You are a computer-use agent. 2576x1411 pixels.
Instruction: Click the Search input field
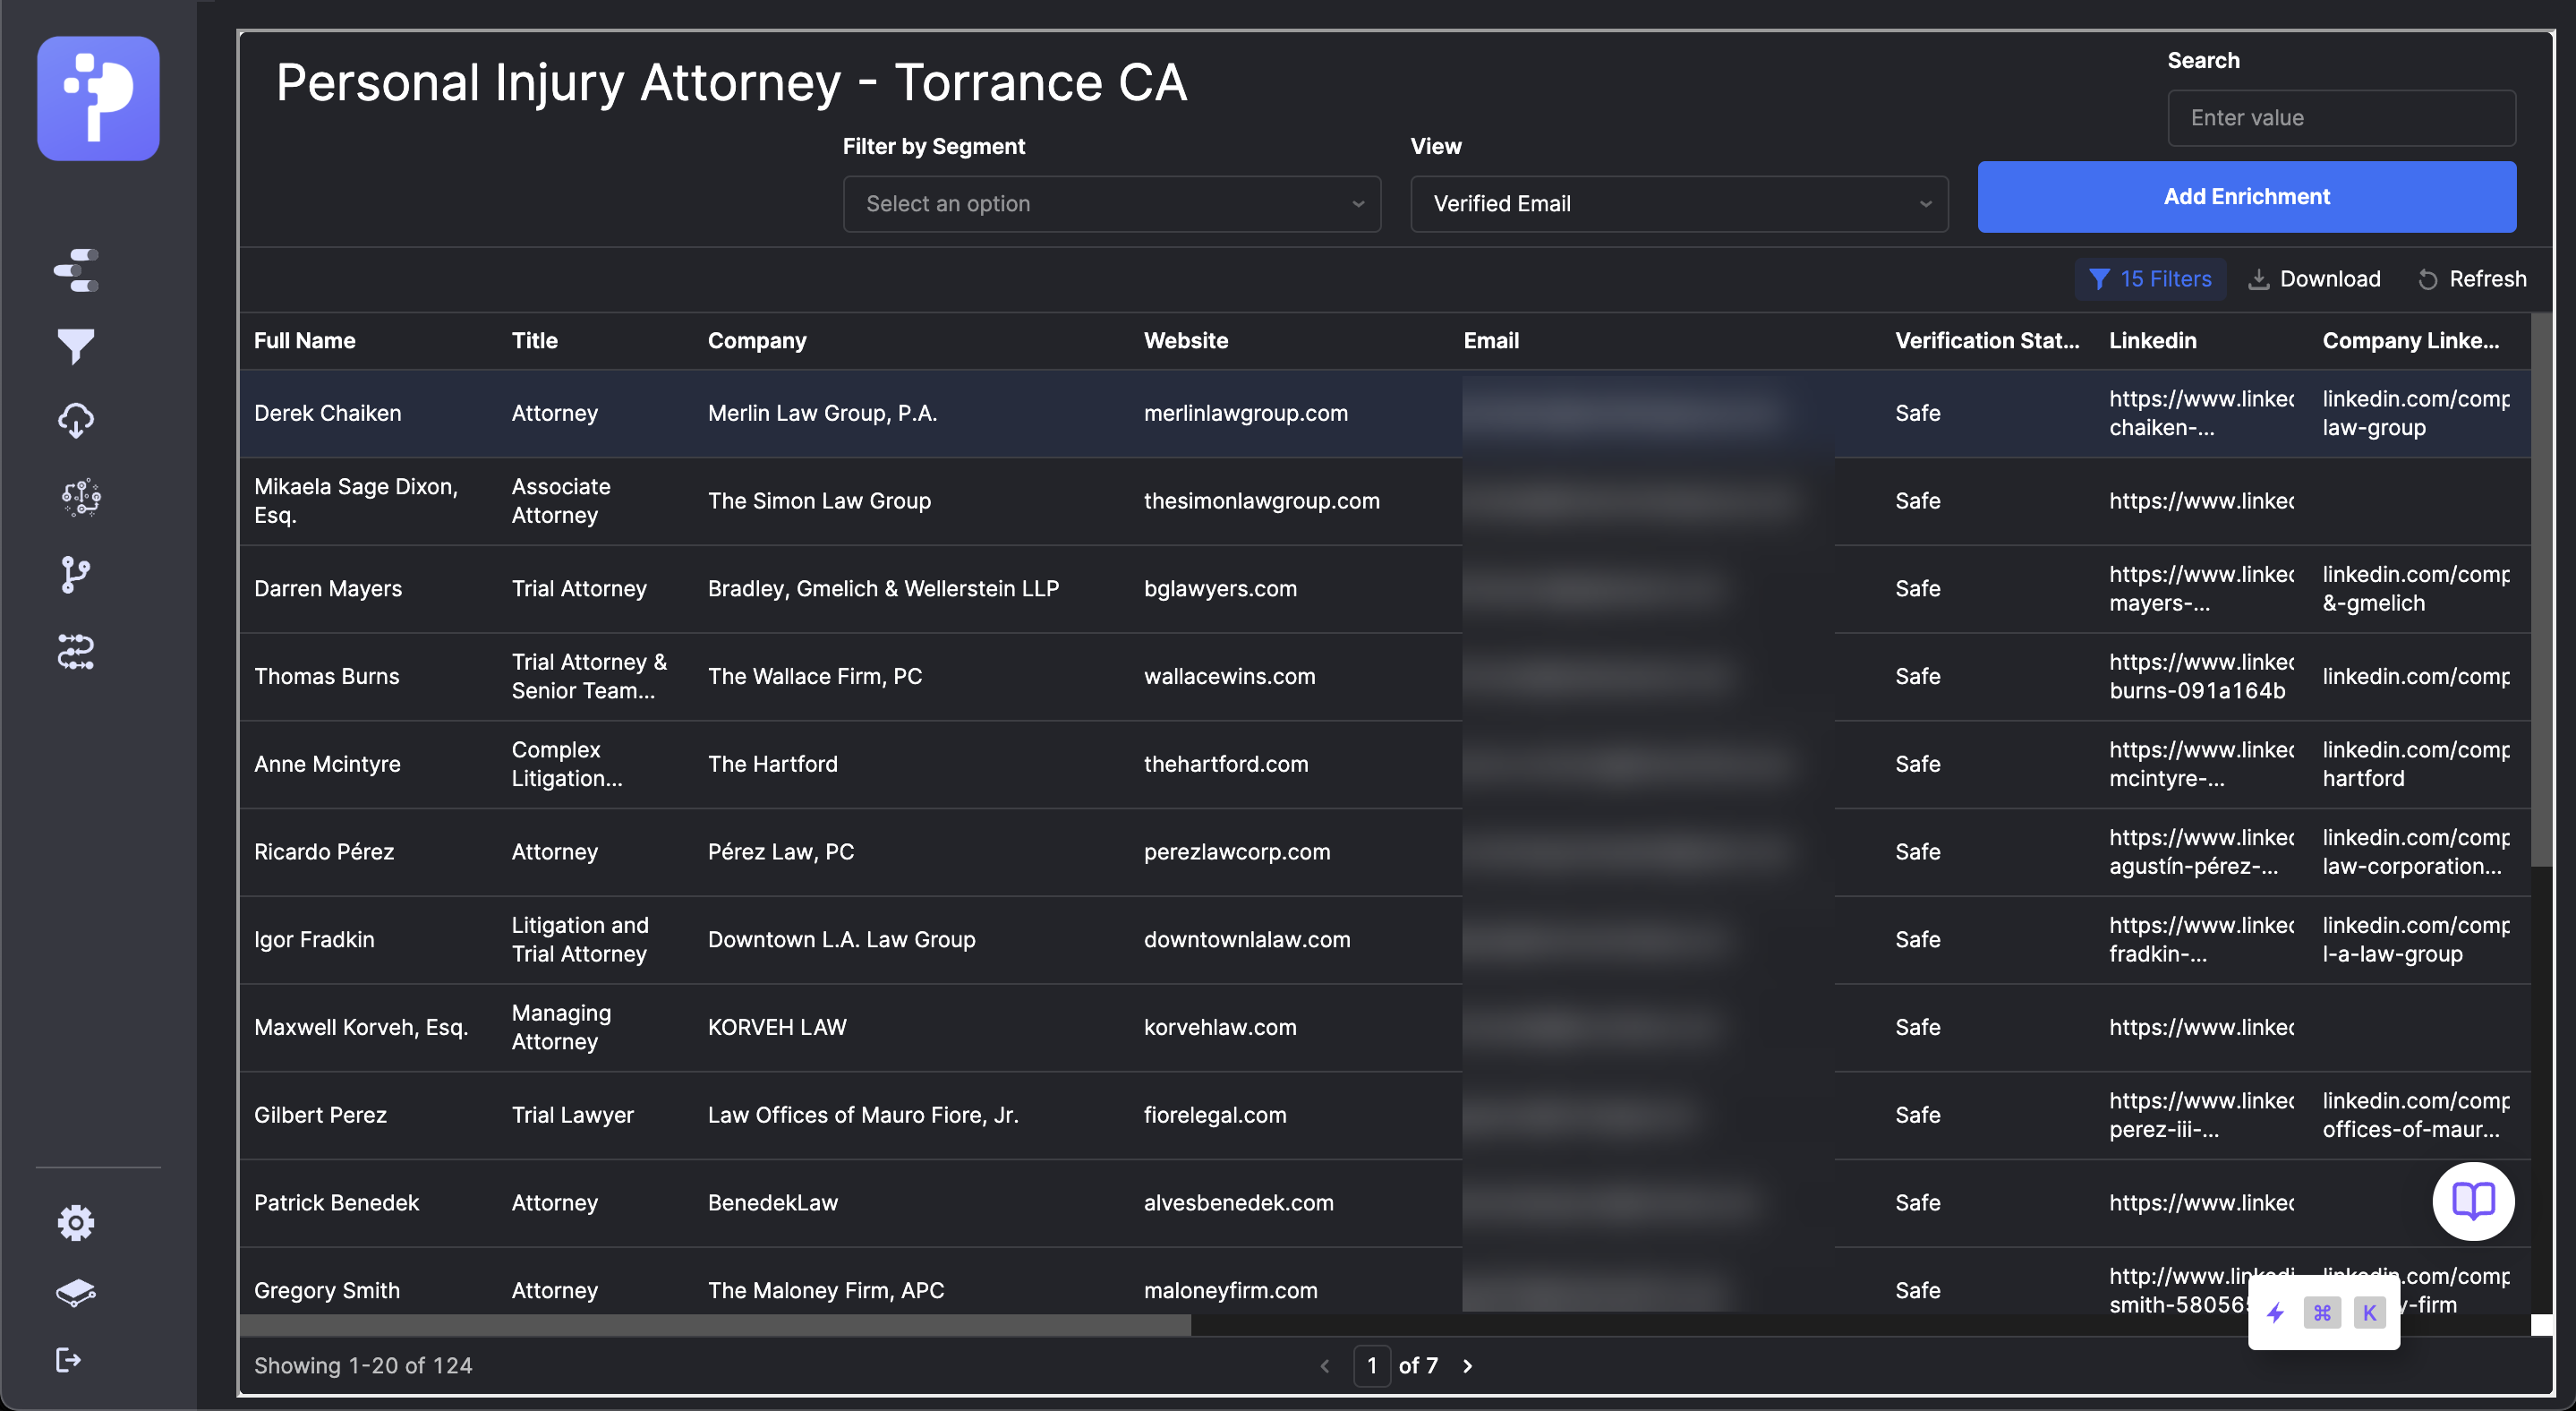[x=2340, y=118]
